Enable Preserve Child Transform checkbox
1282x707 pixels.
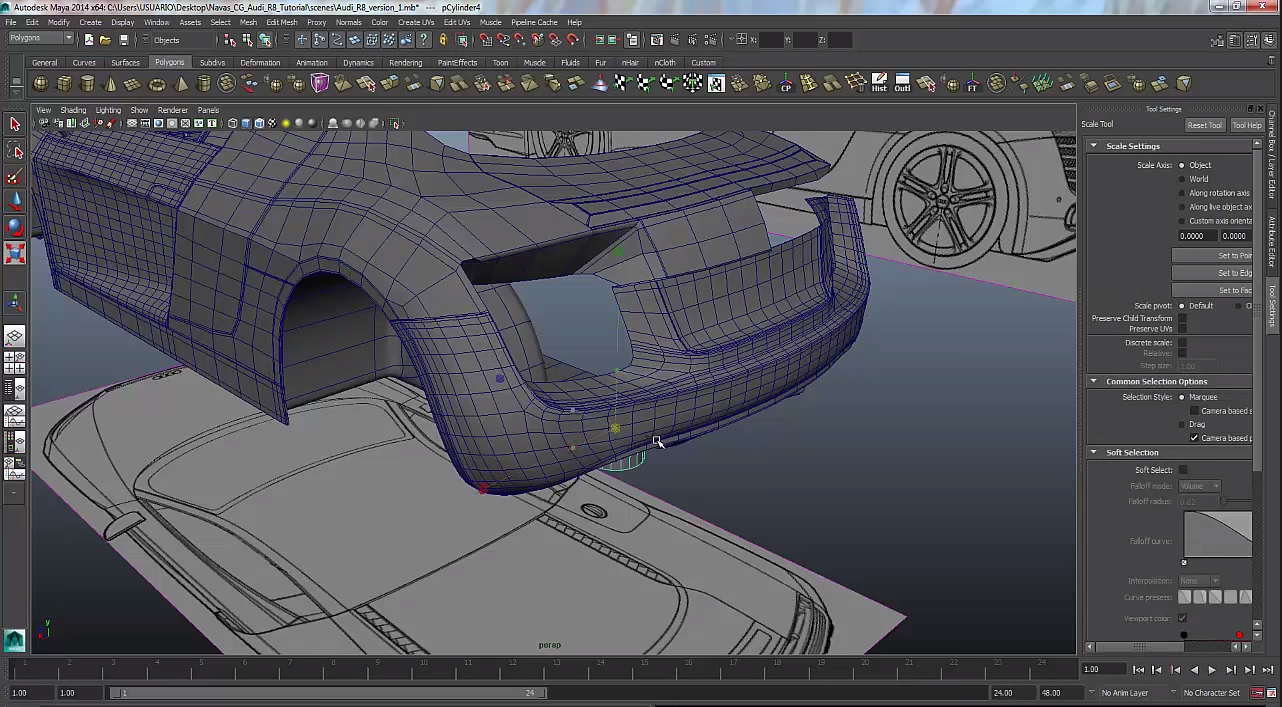coord(1182,318)
